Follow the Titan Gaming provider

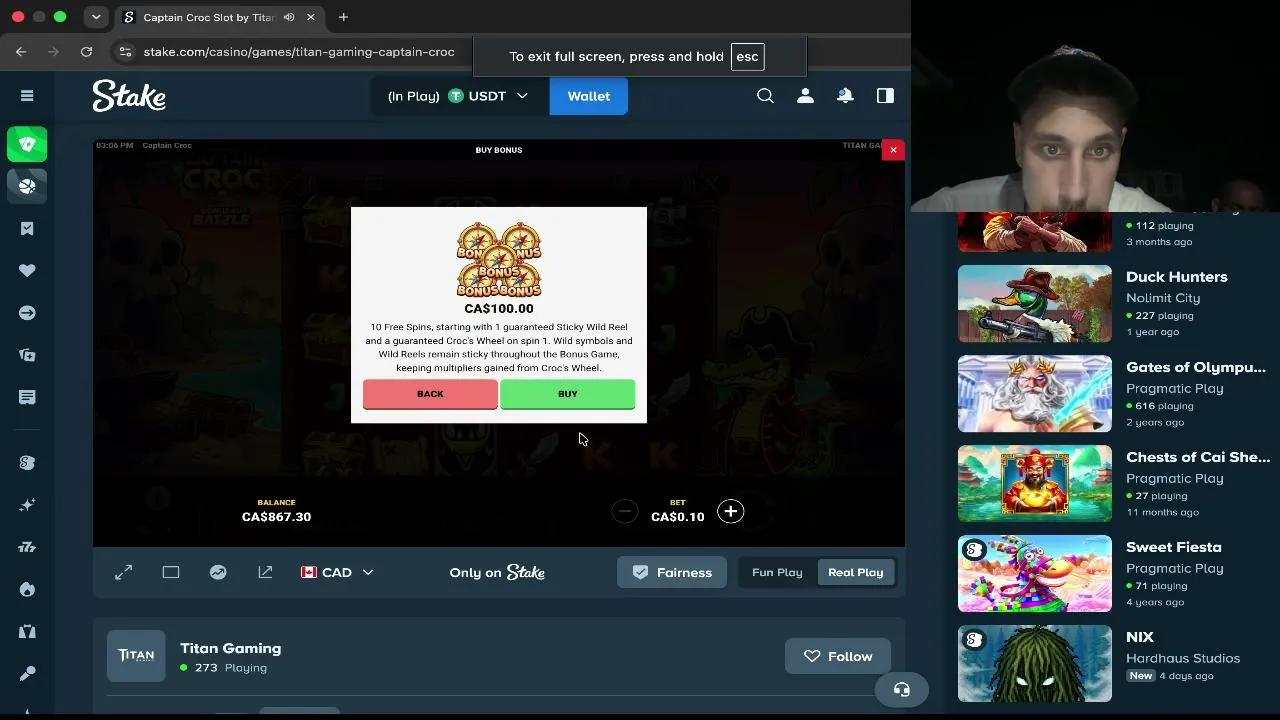click(838, 656)
